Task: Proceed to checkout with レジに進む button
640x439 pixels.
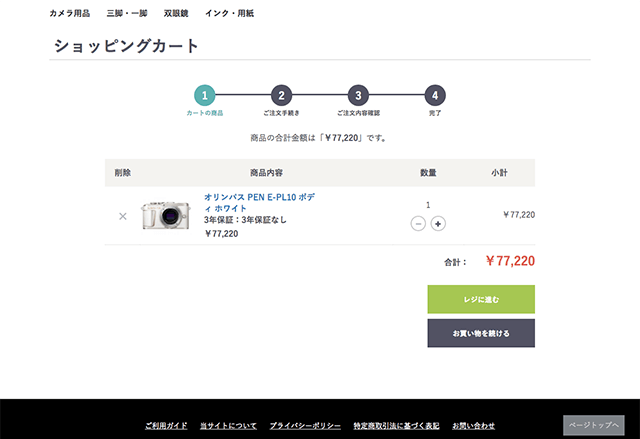Action: point(481,299)
